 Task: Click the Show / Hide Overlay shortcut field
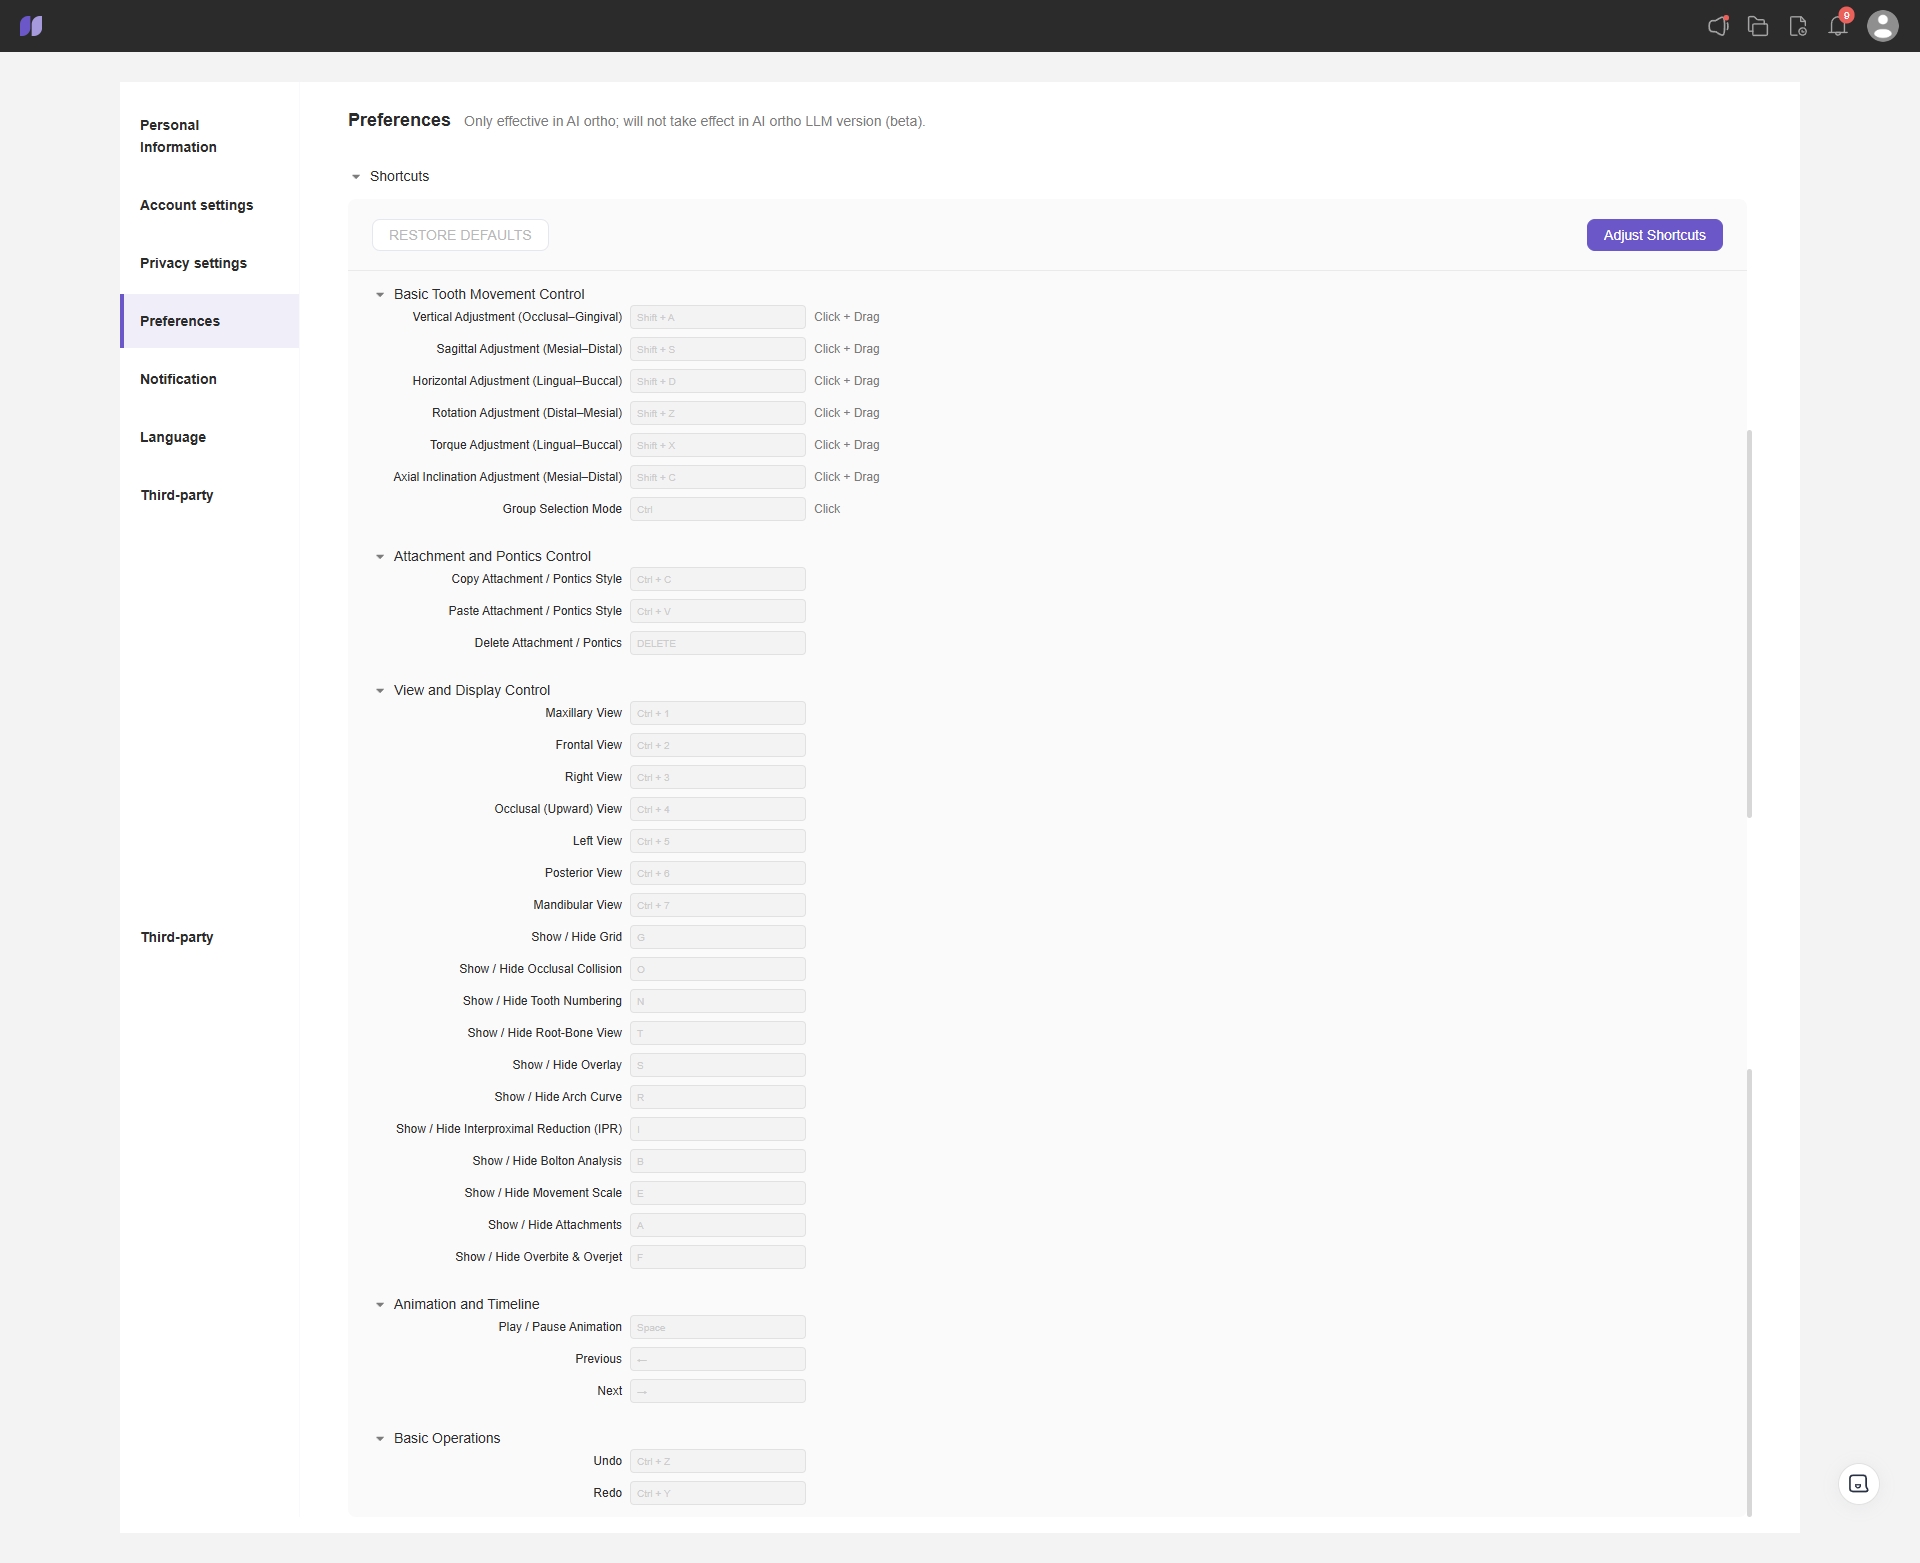click(x=718, y=1065)
